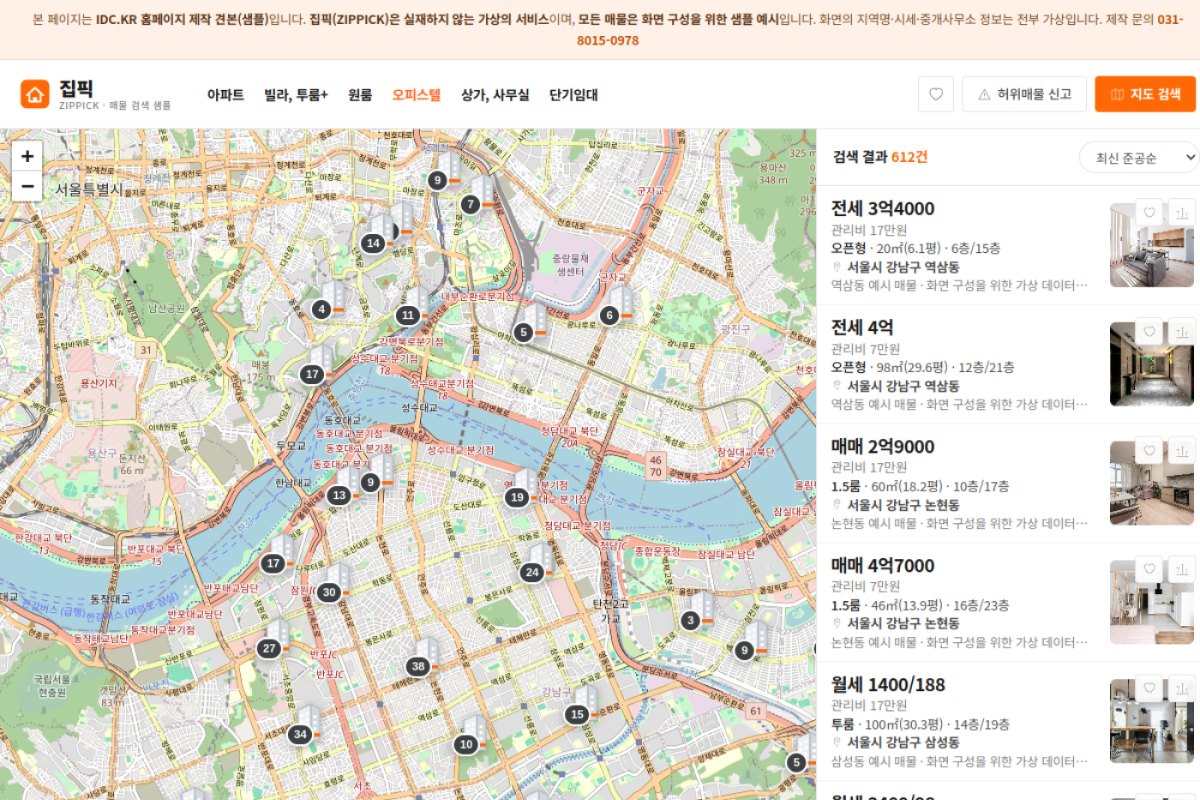View the 매매 2억9000 listing photo

(1152, 483)
